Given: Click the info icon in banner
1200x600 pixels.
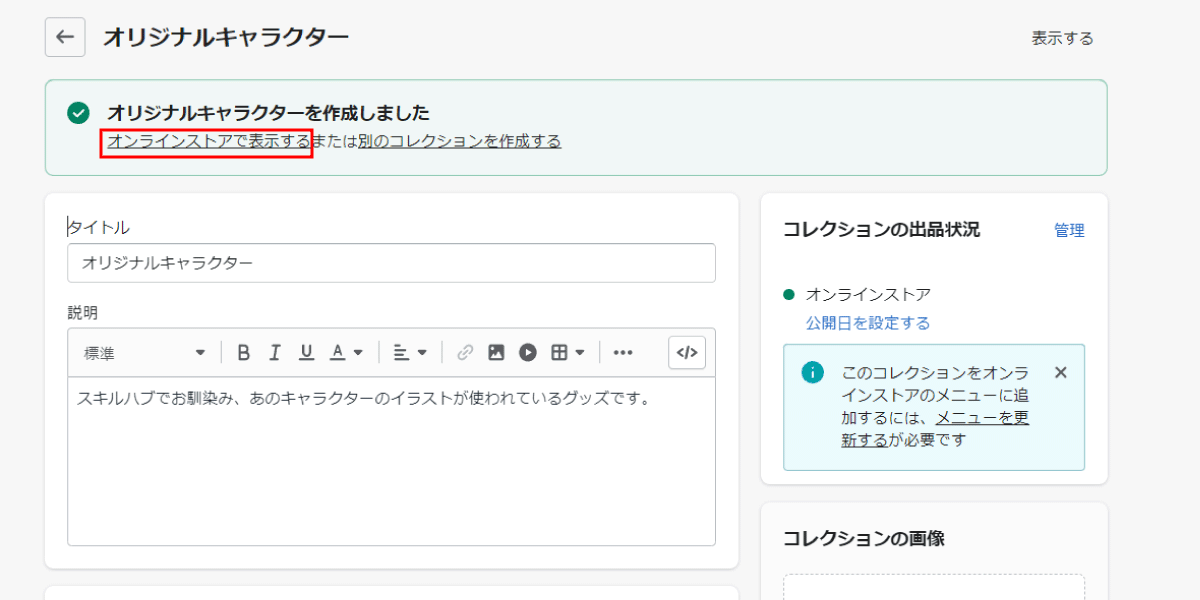Looking at the screenshot, I should pos(813,372).
